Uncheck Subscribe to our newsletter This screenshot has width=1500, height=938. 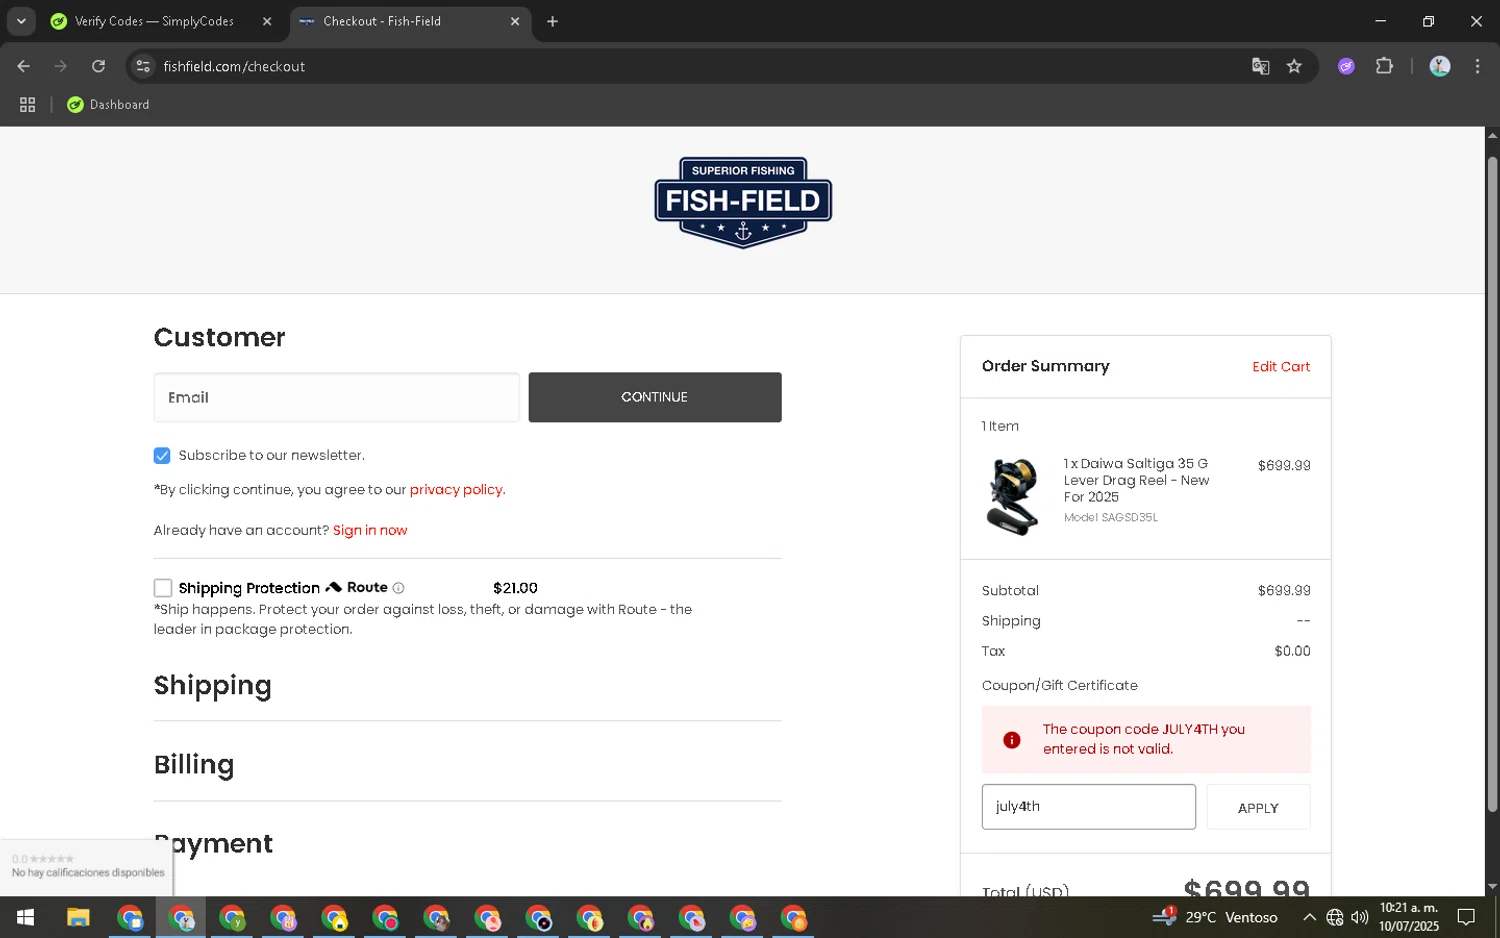pos(162,455)
